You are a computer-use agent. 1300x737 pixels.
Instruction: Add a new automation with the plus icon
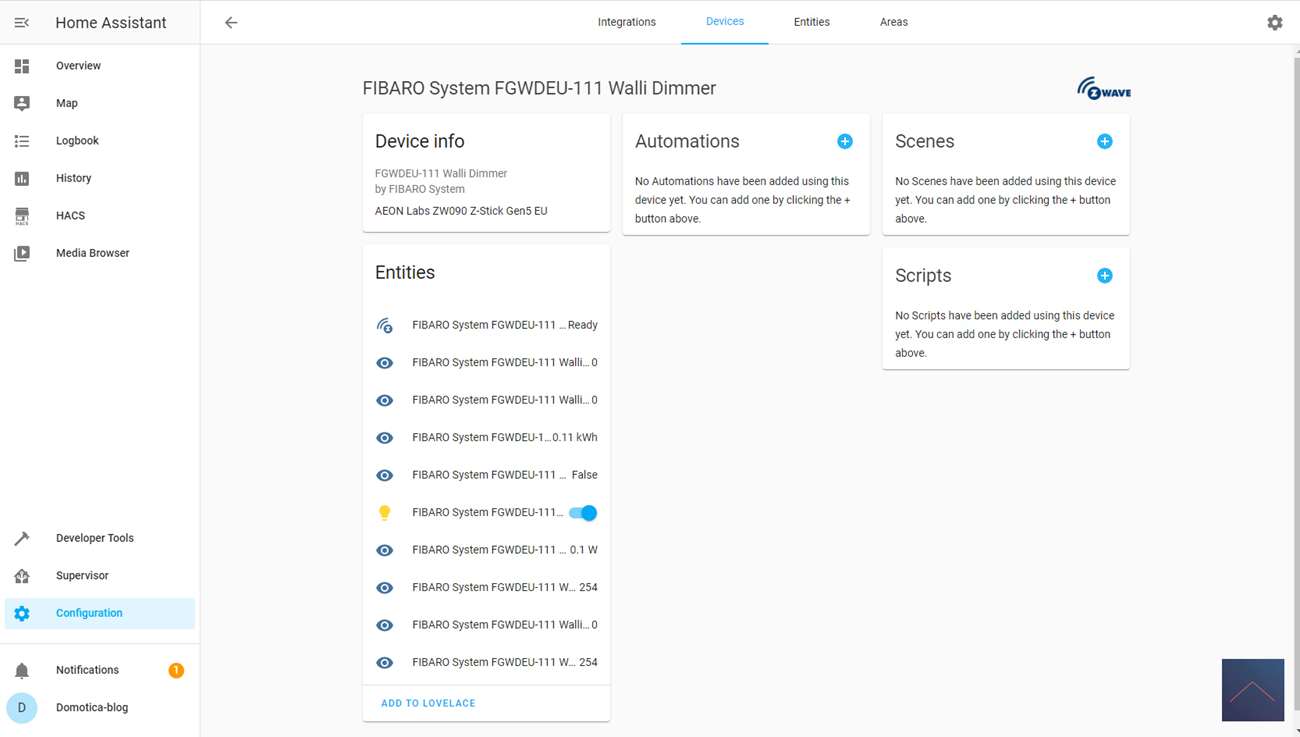click(845, 142)
